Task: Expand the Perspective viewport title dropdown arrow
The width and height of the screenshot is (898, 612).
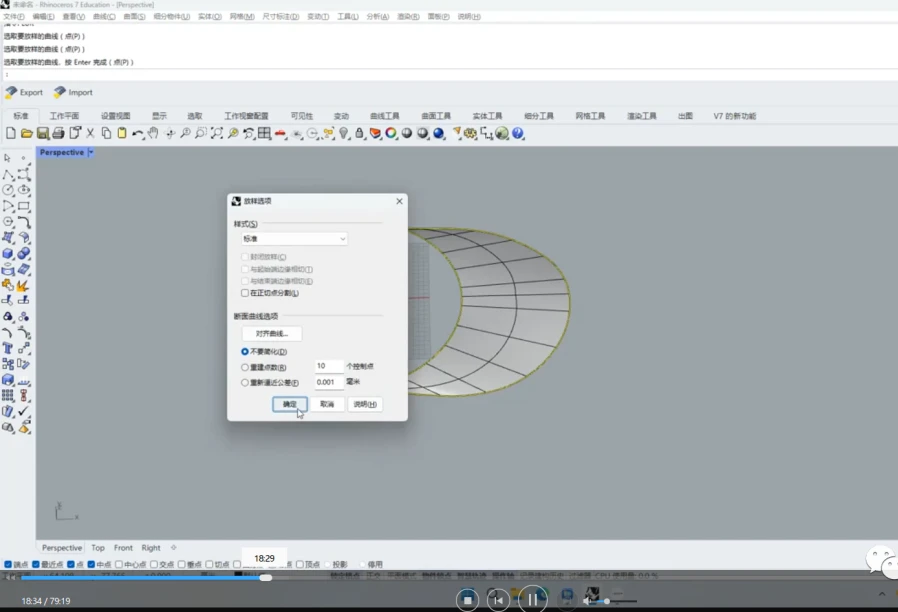Action: (x=91, y=153)
